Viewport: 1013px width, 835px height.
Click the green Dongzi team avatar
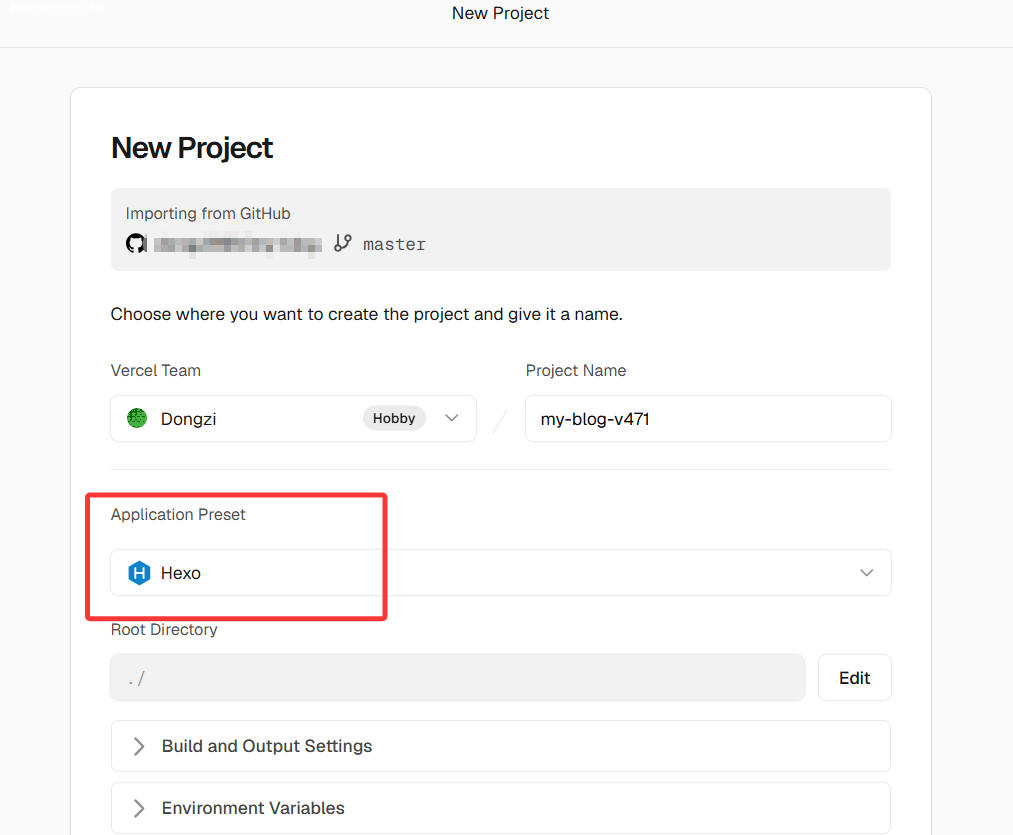coord(137,418)
